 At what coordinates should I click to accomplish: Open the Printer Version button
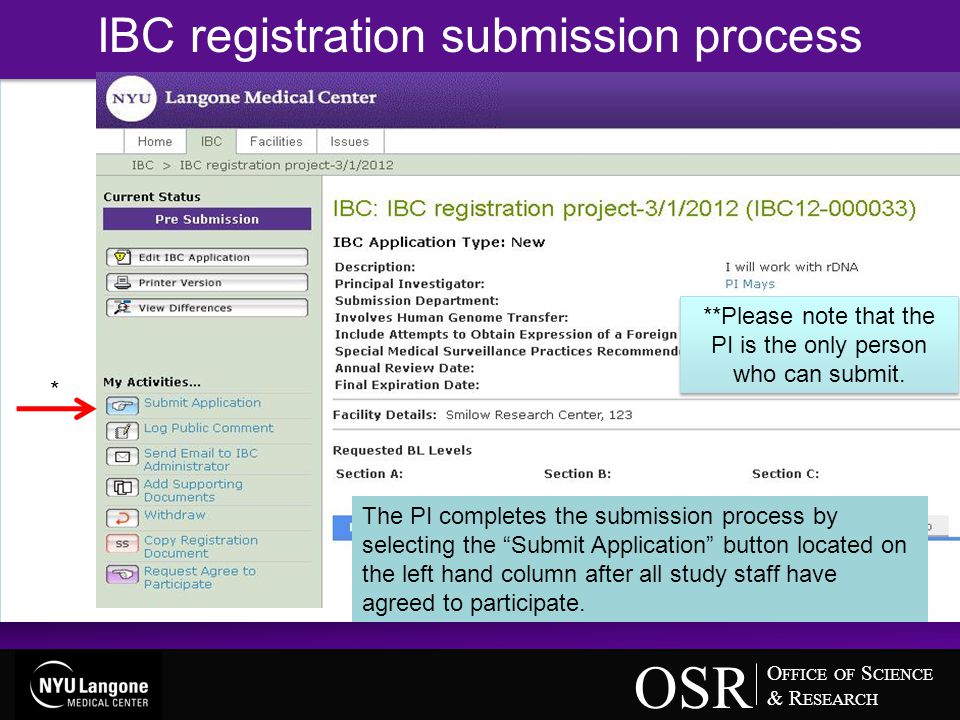click(x=207, y=282)
